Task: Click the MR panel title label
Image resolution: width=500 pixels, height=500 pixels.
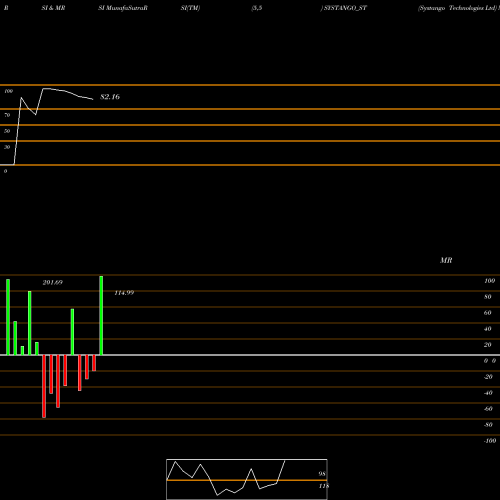Action: tap(446, 260)
